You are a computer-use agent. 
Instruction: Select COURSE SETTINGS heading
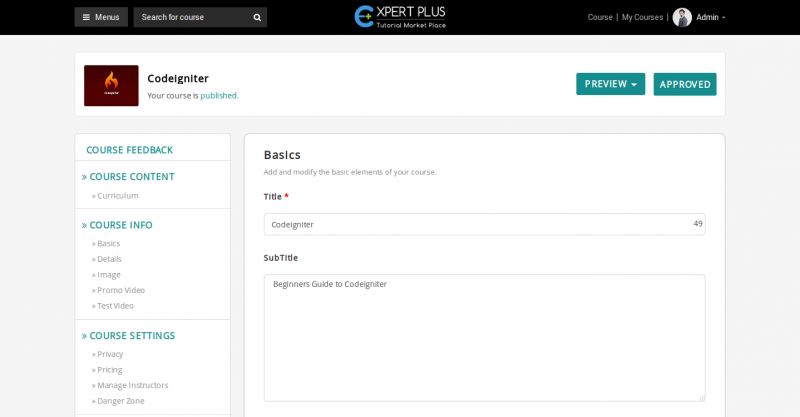pyautogui.click(x=132, y=336)
